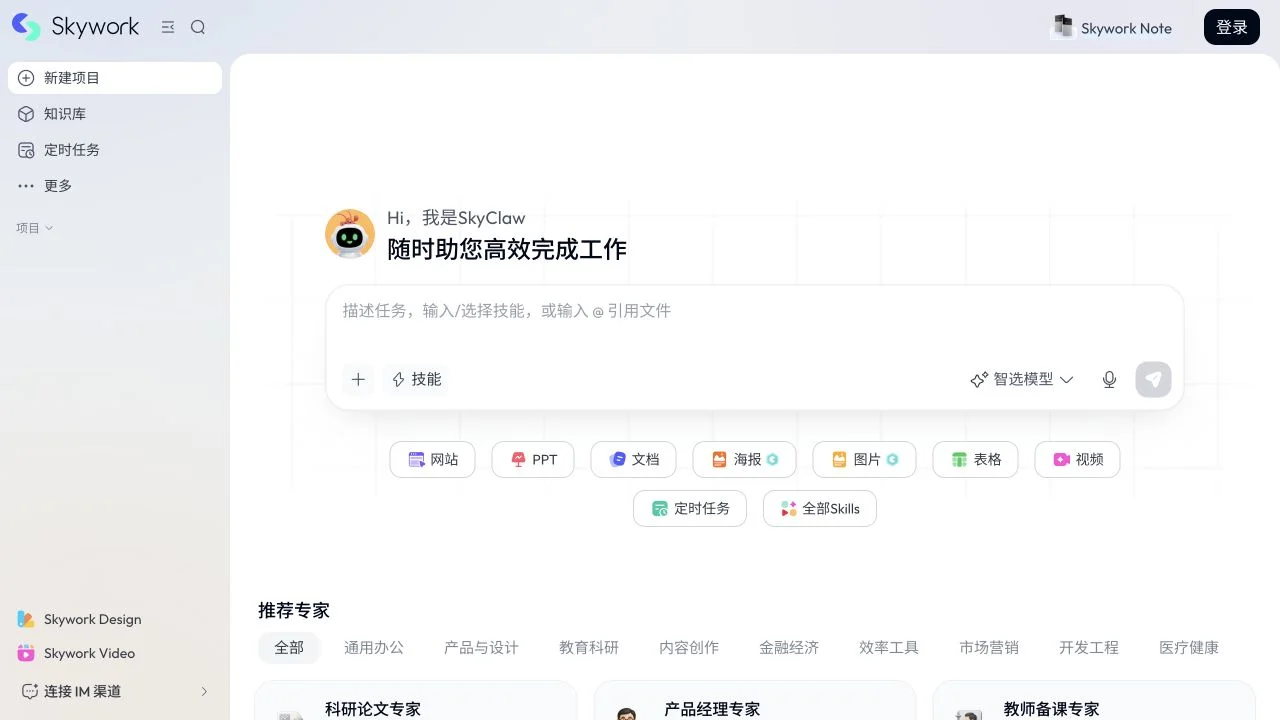1280x720 pixels.
Task: Select the 海报 skill chip
Action: [x=744, y=460]
